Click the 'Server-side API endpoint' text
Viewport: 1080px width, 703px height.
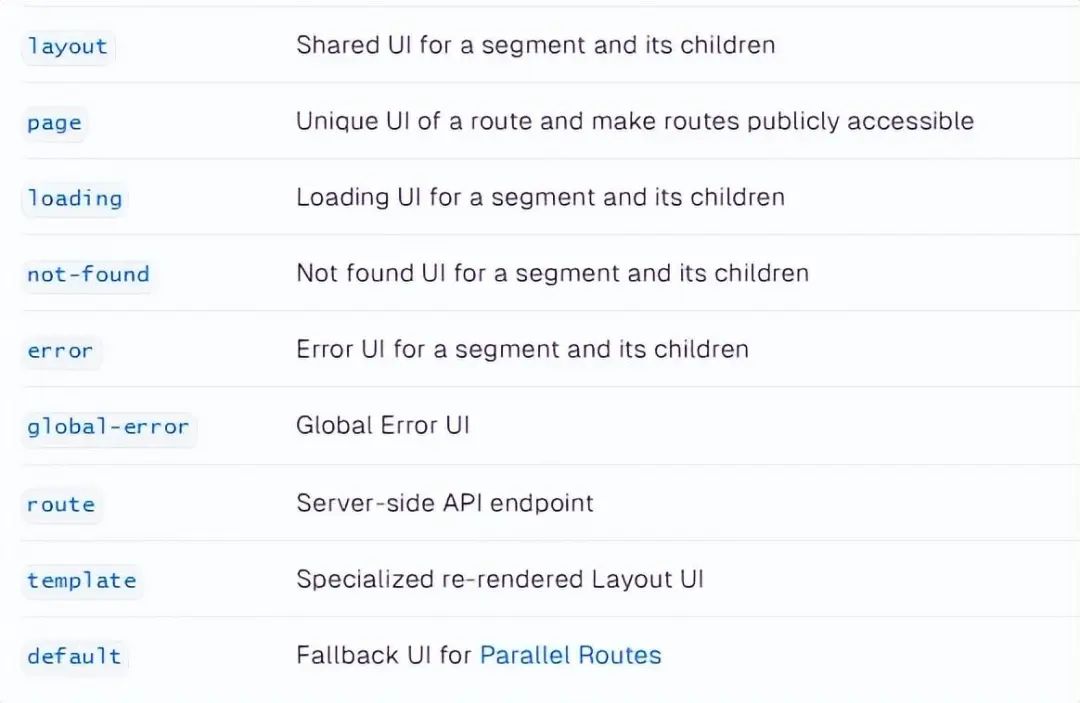click(x=444, y=502)
